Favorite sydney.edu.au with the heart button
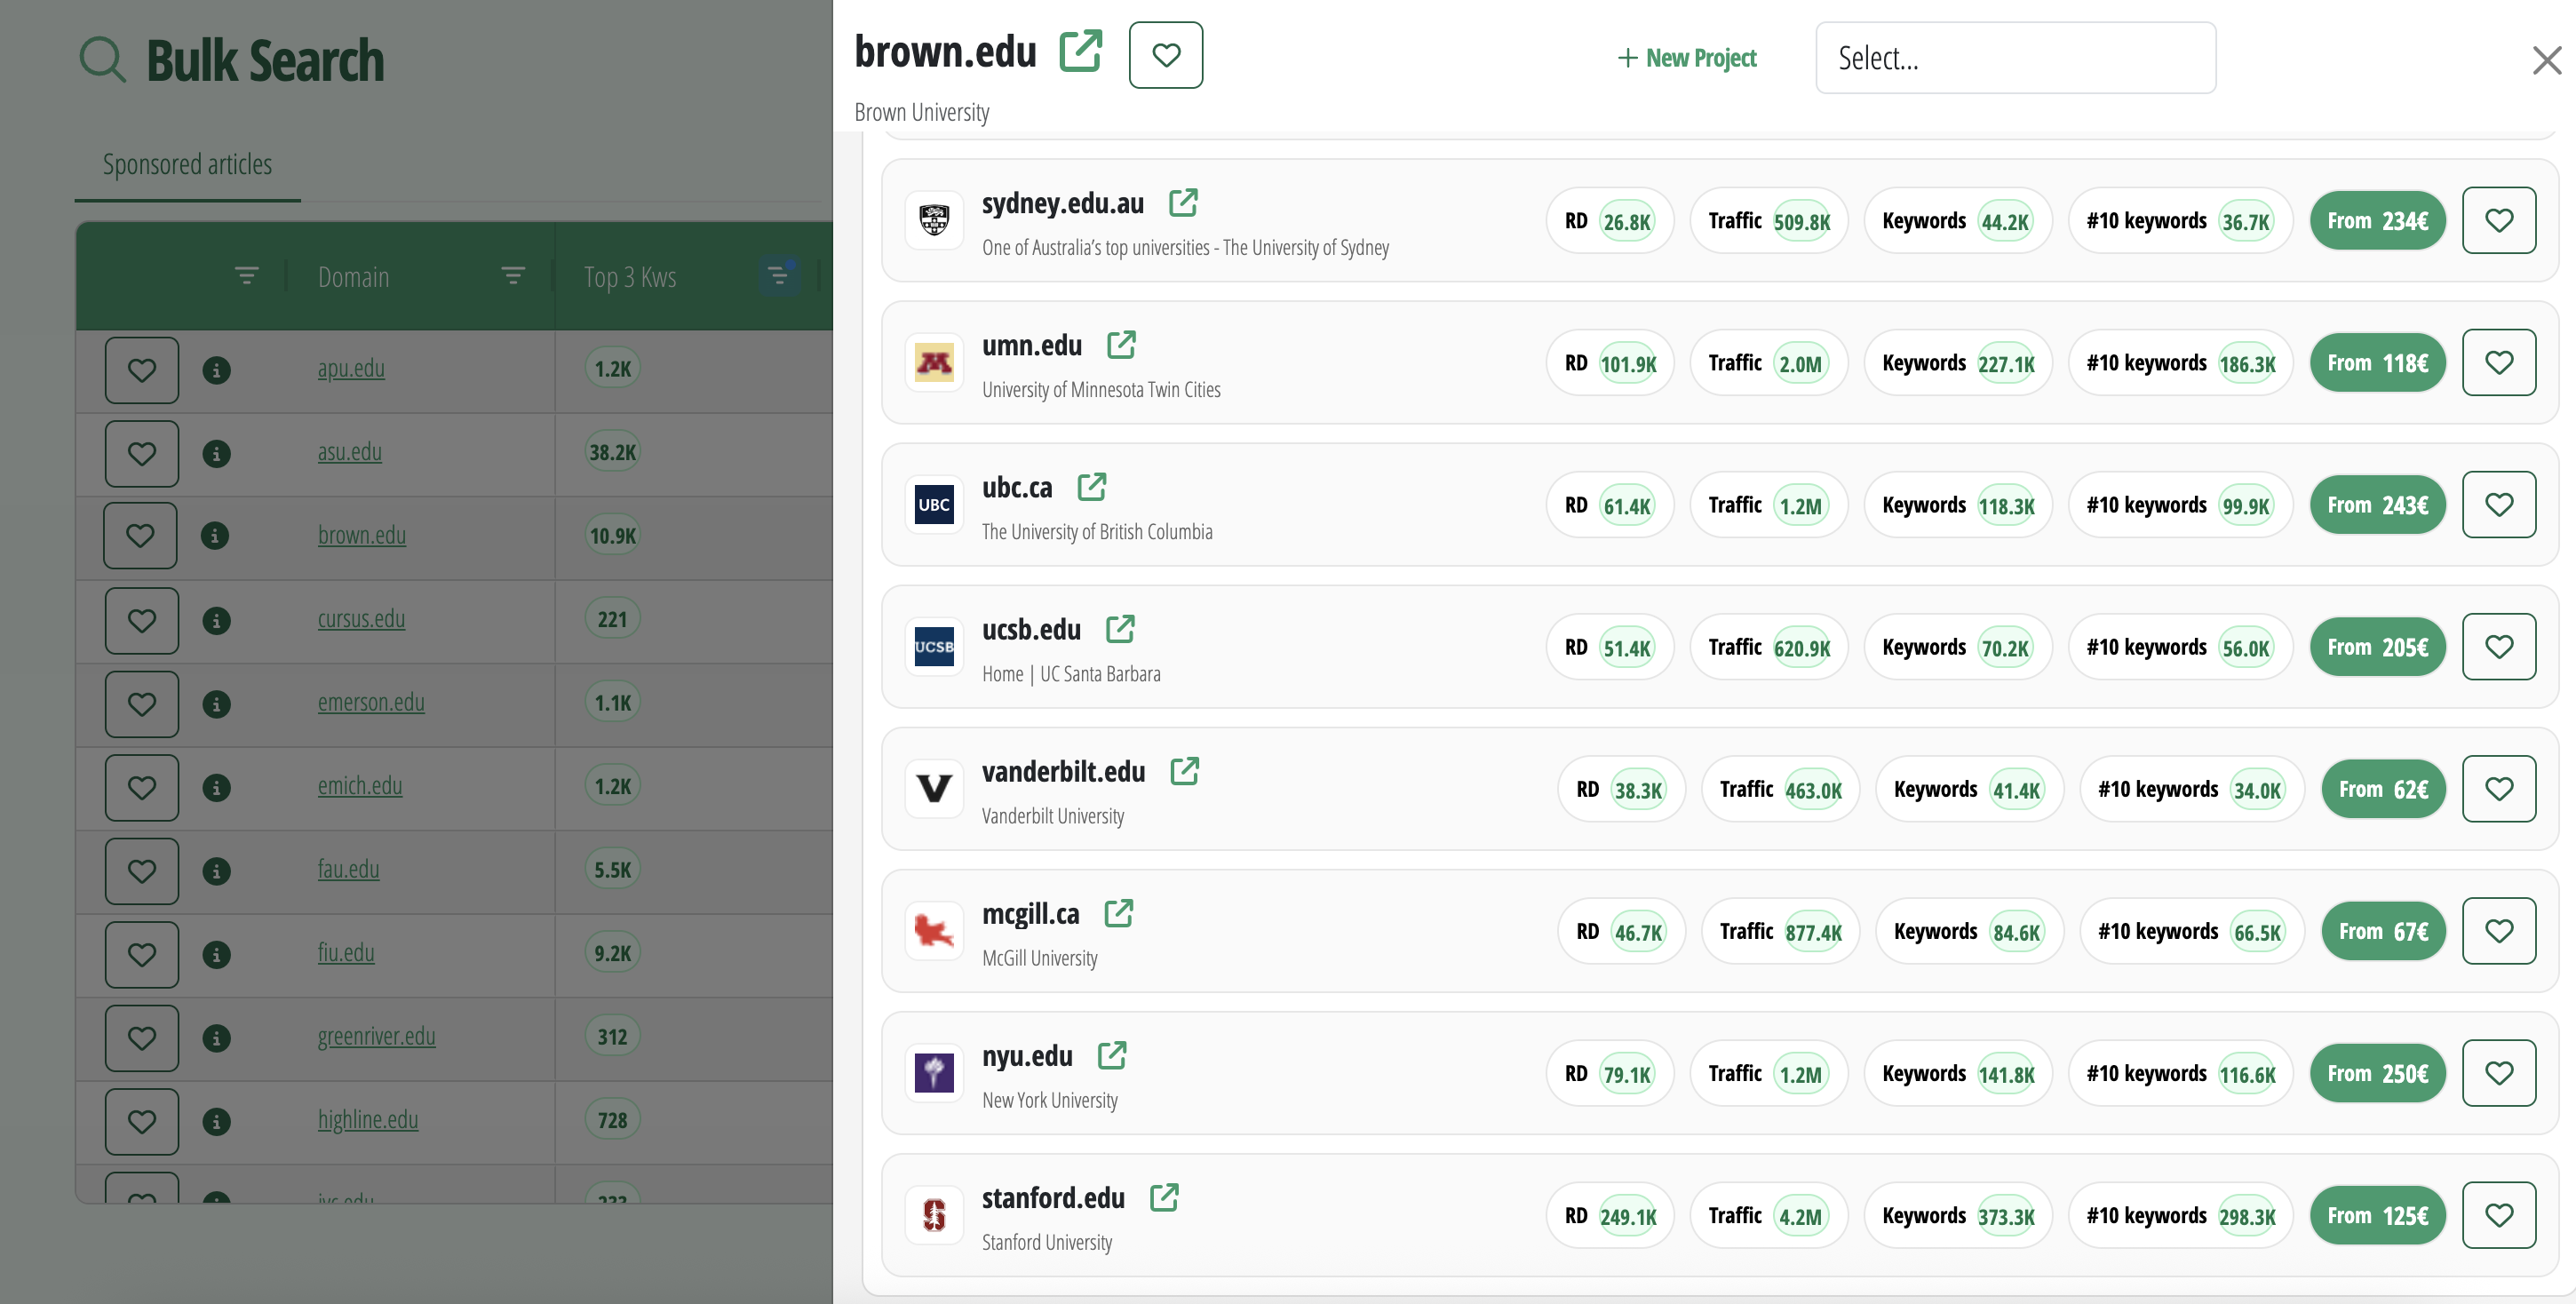Viewport: 2576px width, 1304px height. pyautogui.click(x=2499, y=220)
